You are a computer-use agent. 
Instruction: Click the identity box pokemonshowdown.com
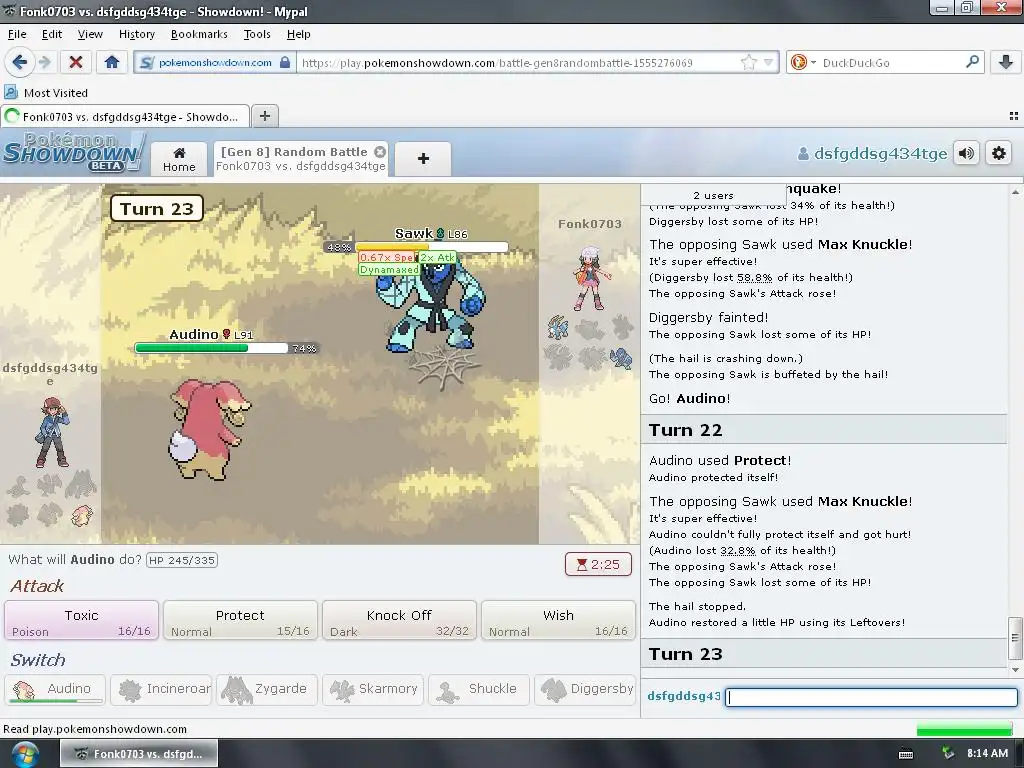point(215,63)
